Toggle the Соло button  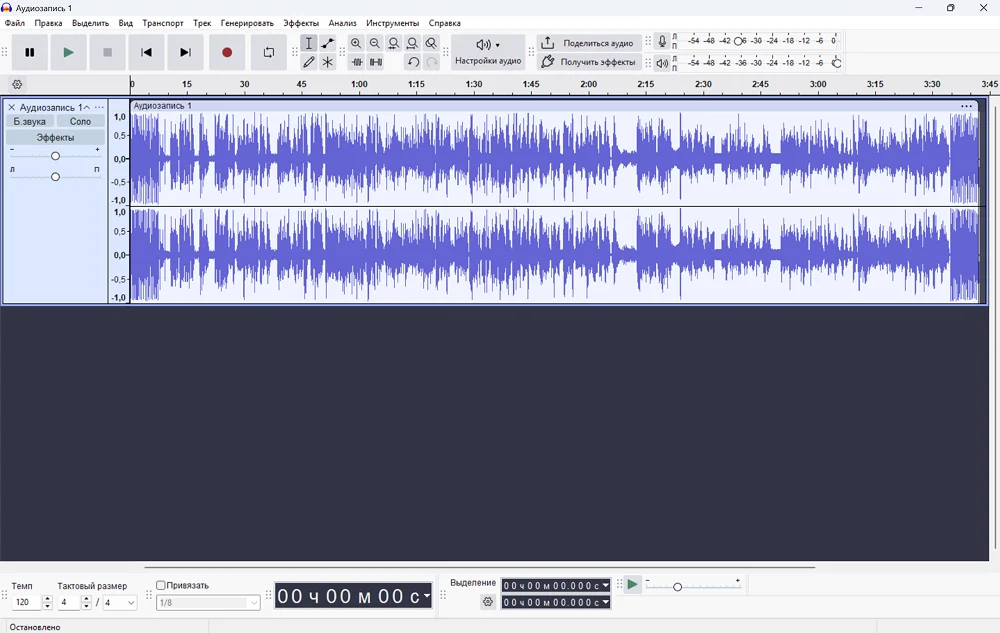pos(80,121)
